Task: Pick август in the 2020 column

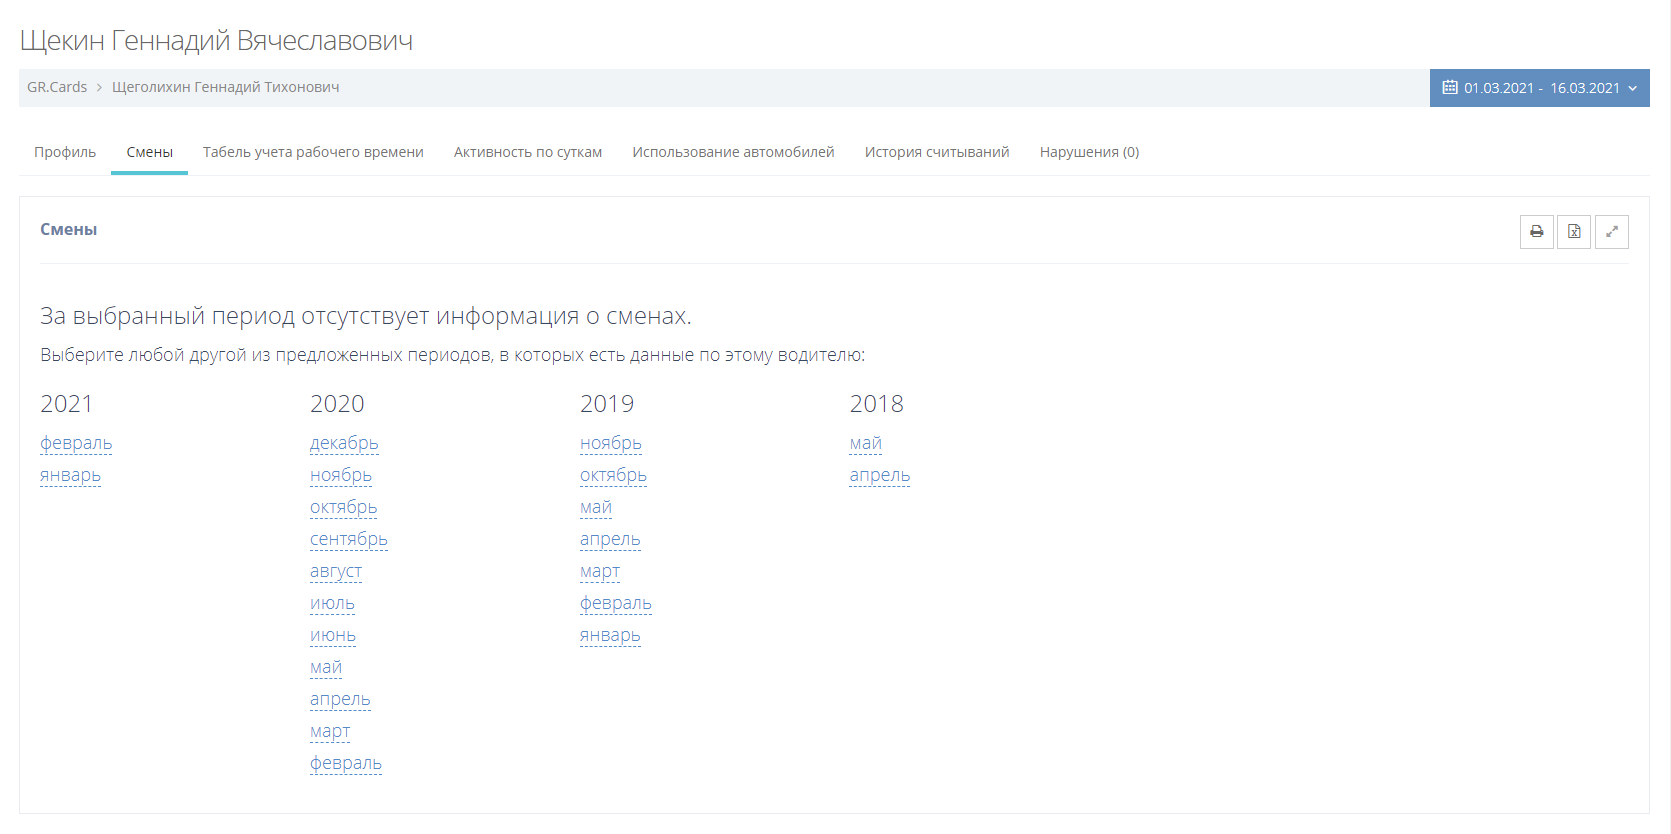Action: [336, 571]
